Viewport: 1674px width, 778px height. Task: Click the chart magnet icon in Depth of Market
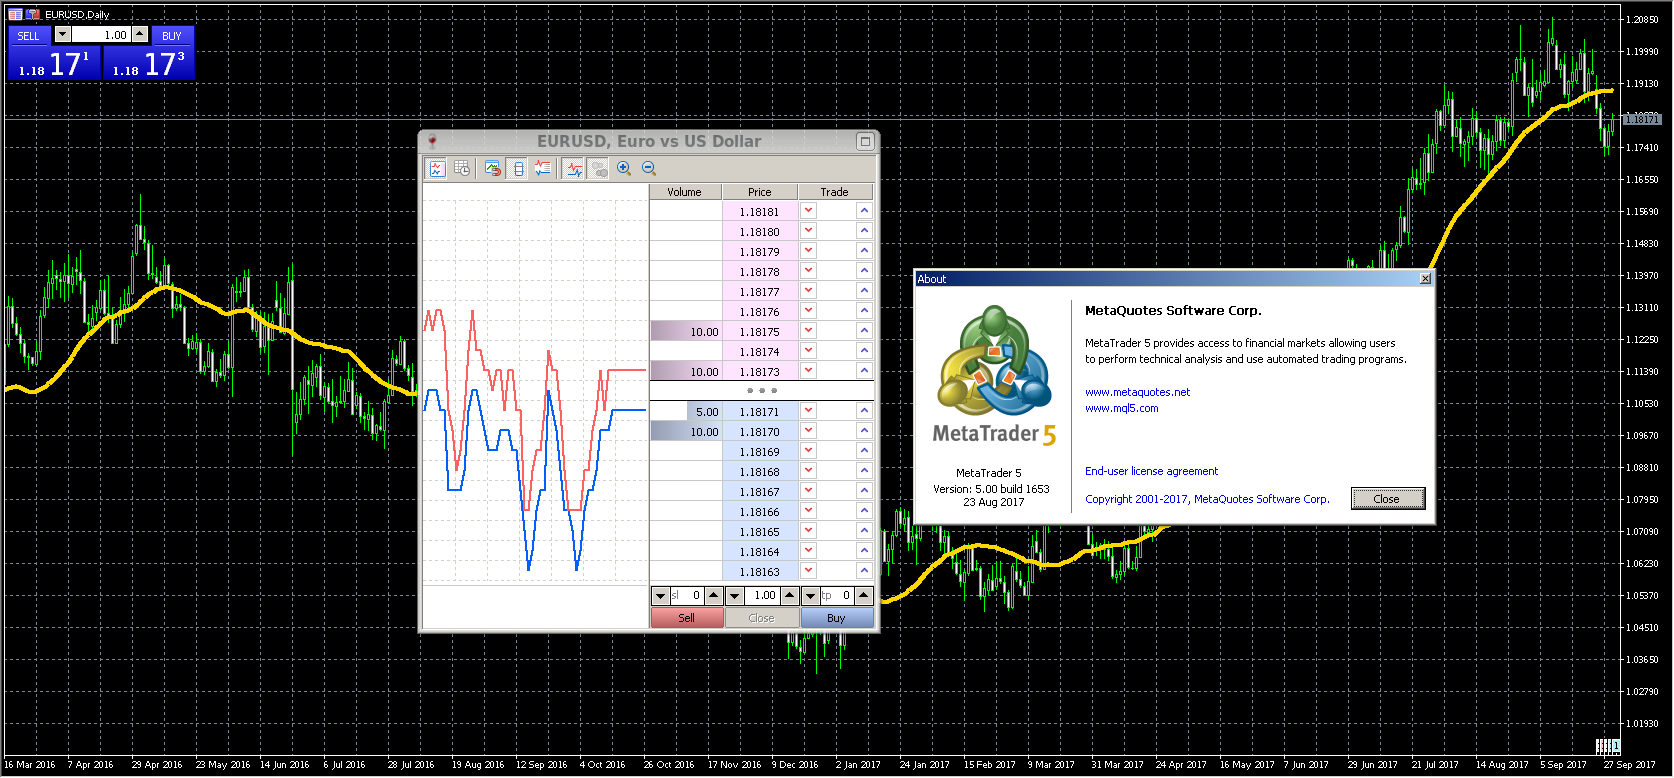tap(493, 169)
